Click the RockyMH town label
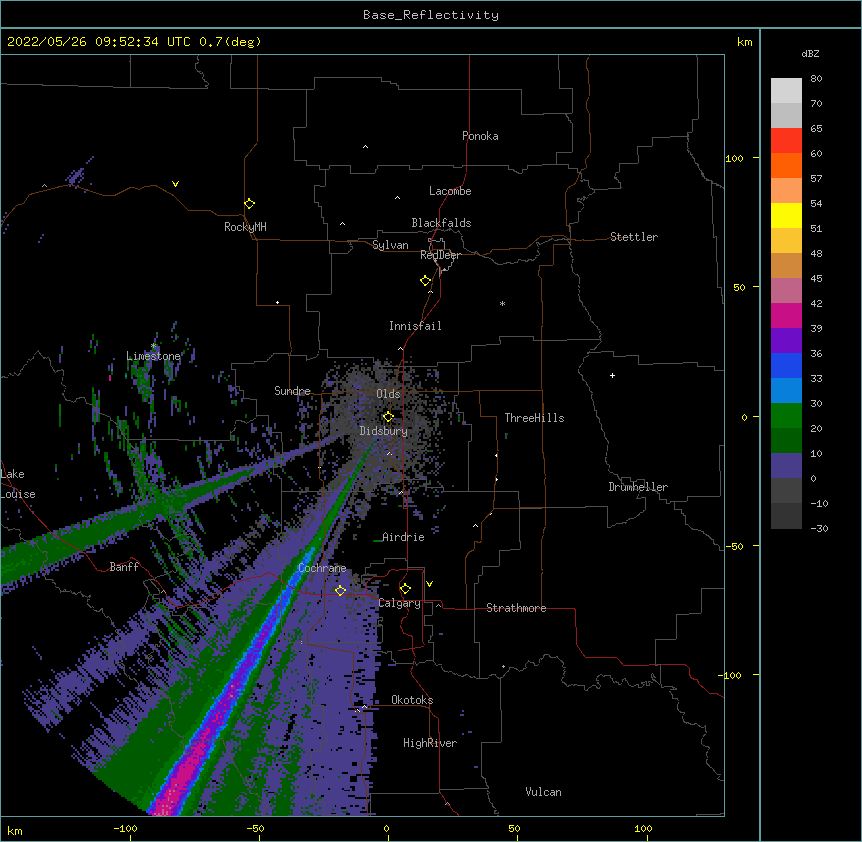The width and height of the screenshot is (862, 842). [245, 227]
